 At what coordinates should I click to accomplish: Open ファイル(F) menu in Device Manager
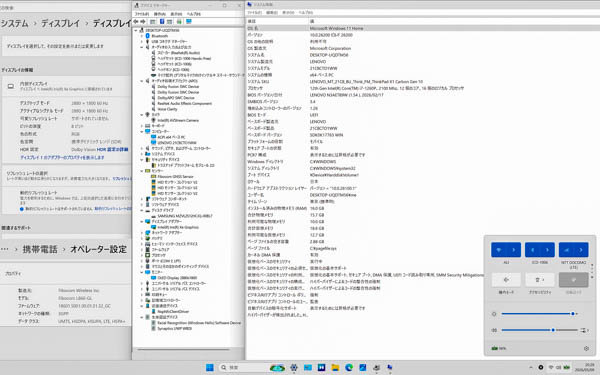[141, 14]
